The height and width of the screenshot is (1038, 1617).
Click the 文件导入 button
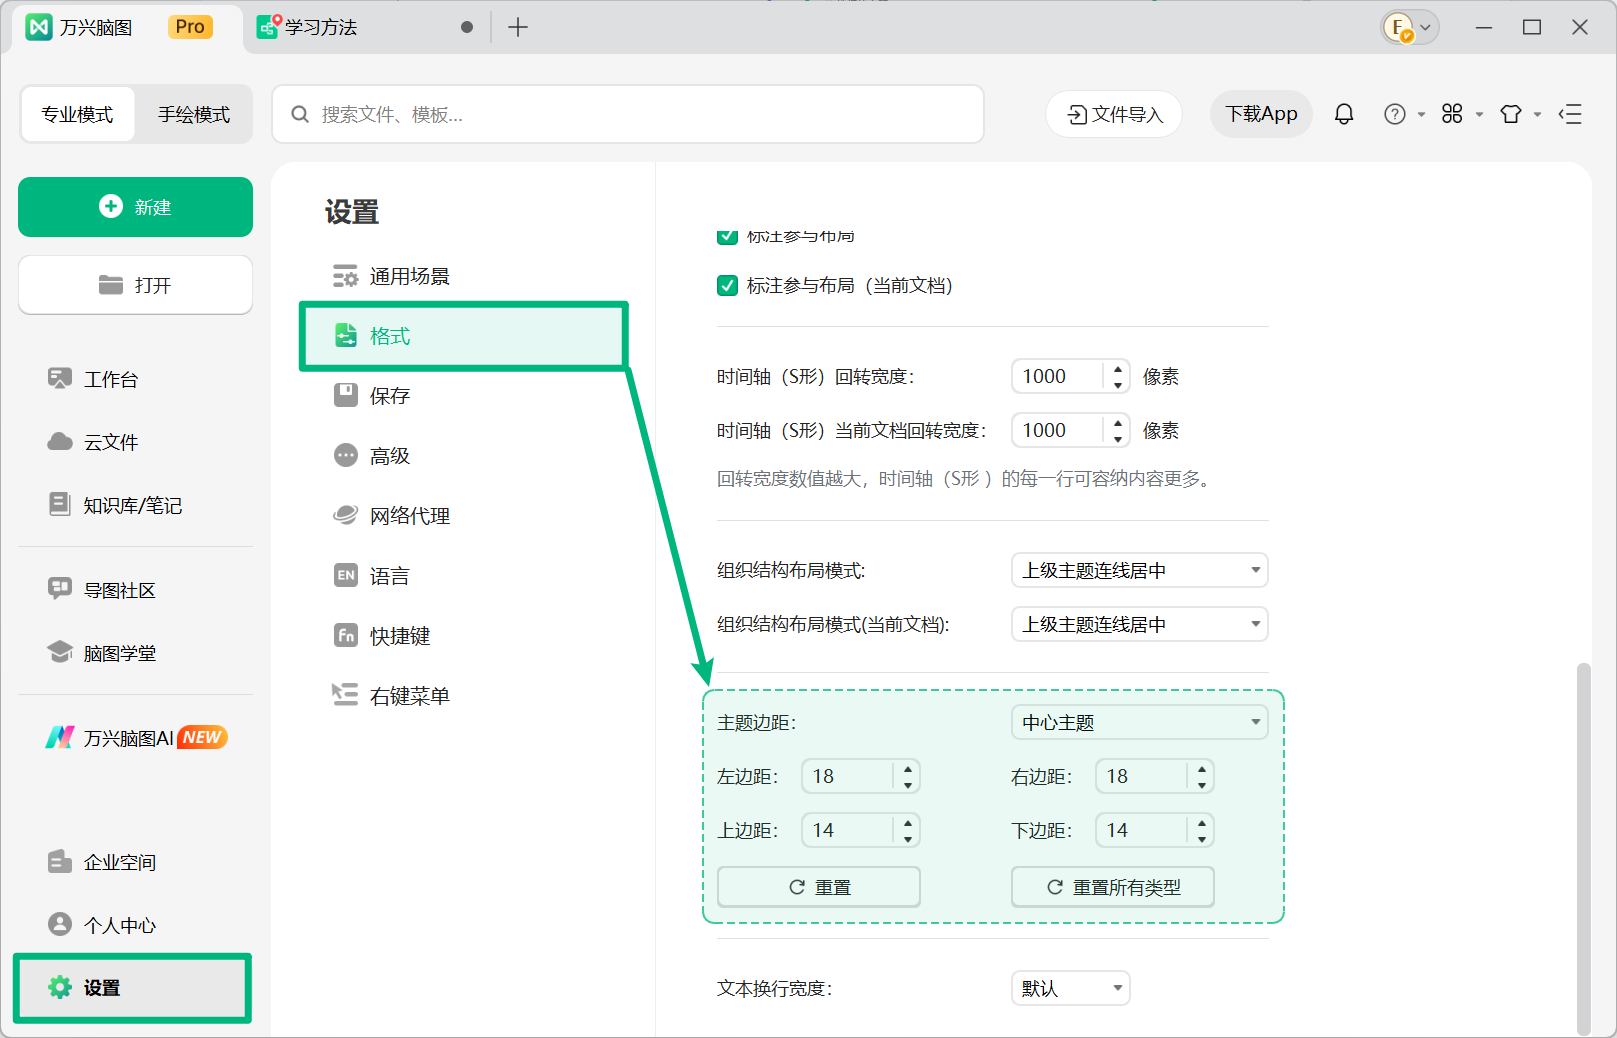tap(1114, 114)
